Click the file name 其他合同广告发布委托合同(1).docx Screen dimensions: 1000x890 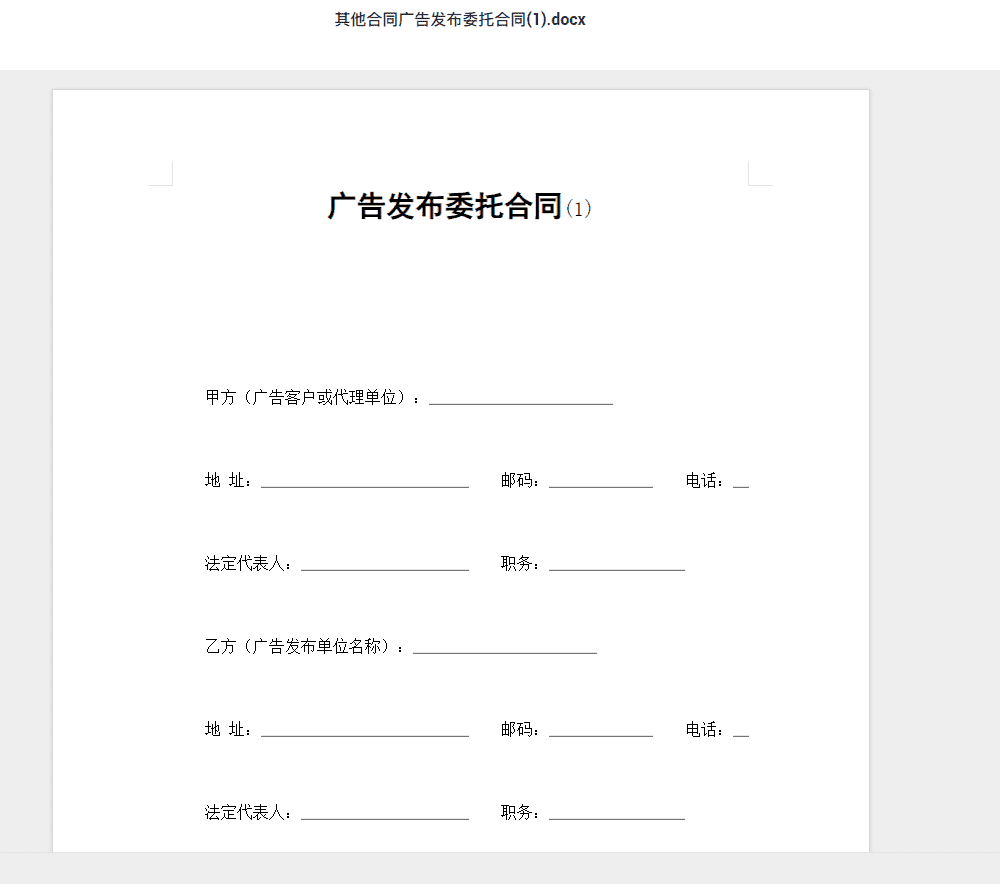tap(460, 20)
